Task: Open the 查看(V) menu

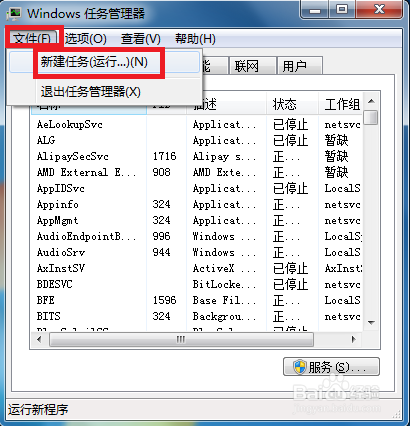Action: (141, 39)
